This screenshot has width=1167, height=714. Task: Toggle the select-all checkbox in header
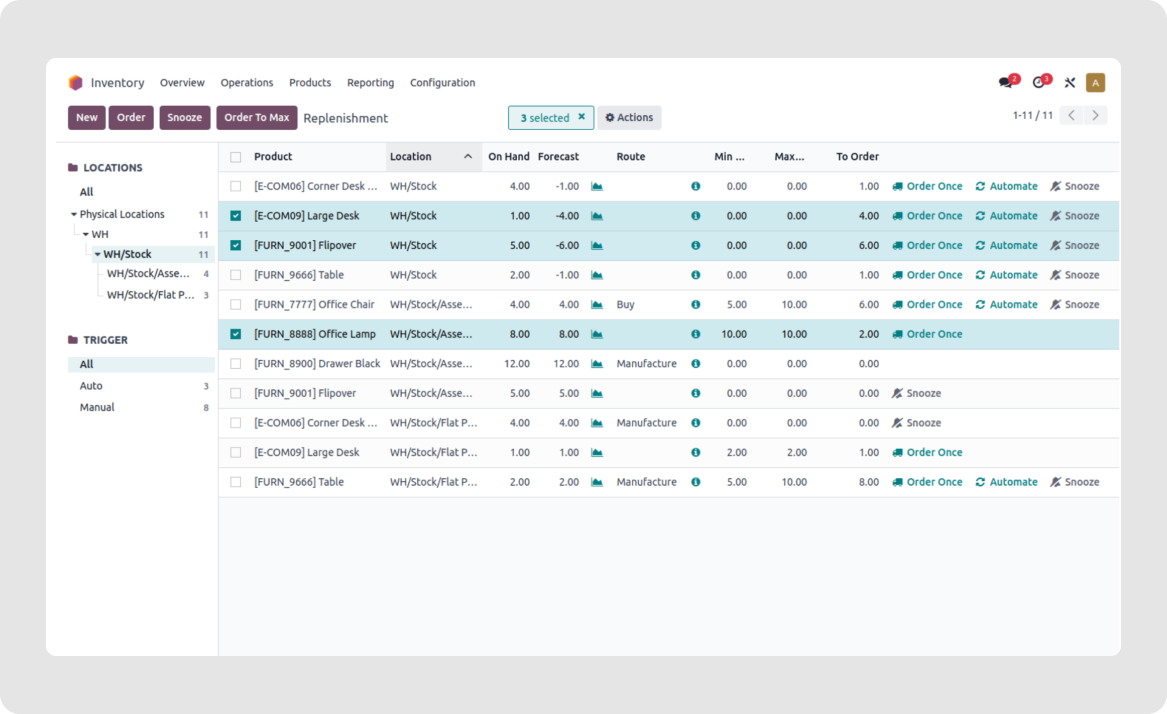click(x=235, y=157)
